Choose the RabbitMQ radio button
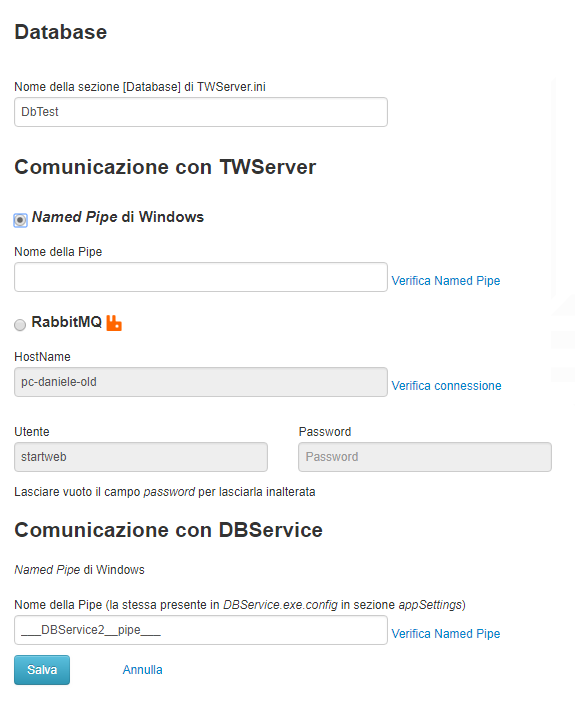 click(x=20, y=325)
